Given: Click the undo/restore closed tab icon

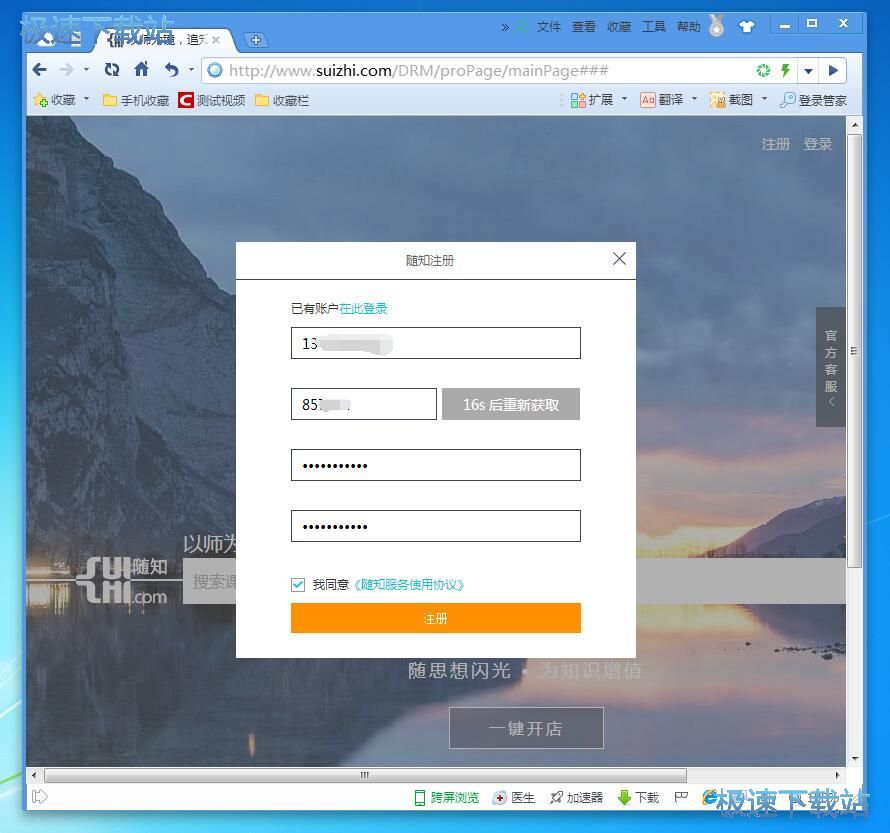Looking at the screenshot, I should pyautogui.click(x=171, y=70).
